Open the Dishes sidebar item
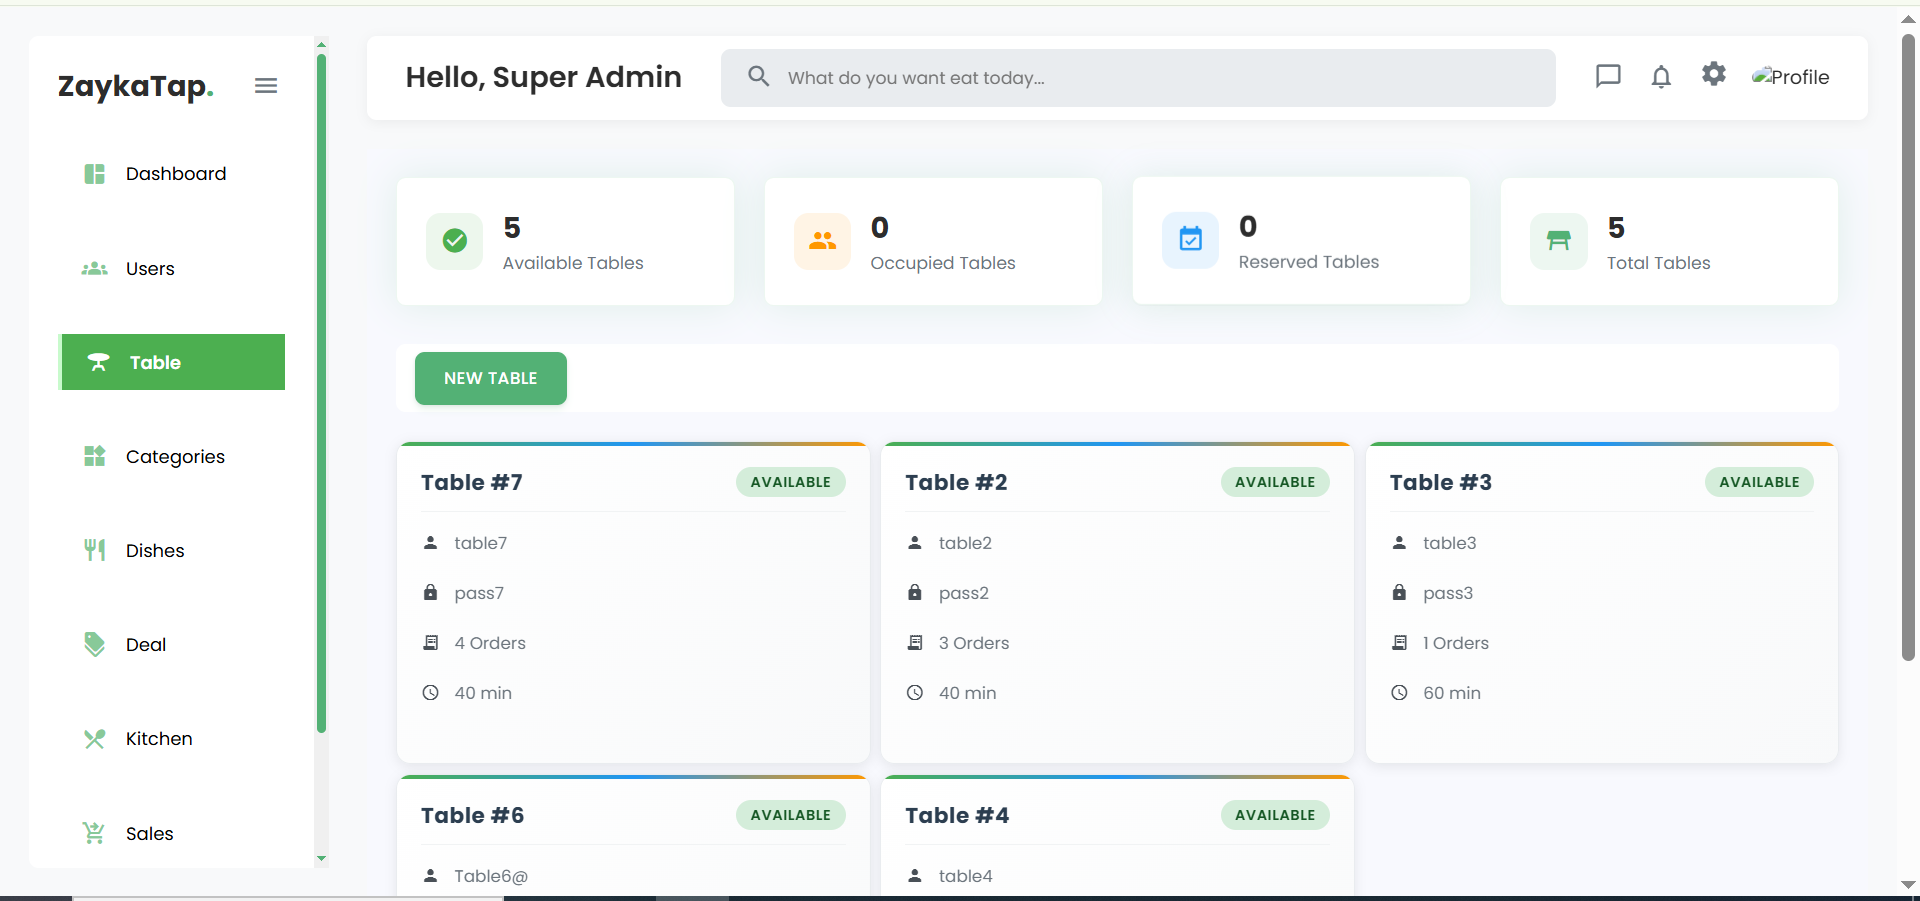This screenshot has width=1920, height=901. tap(154, 551)
